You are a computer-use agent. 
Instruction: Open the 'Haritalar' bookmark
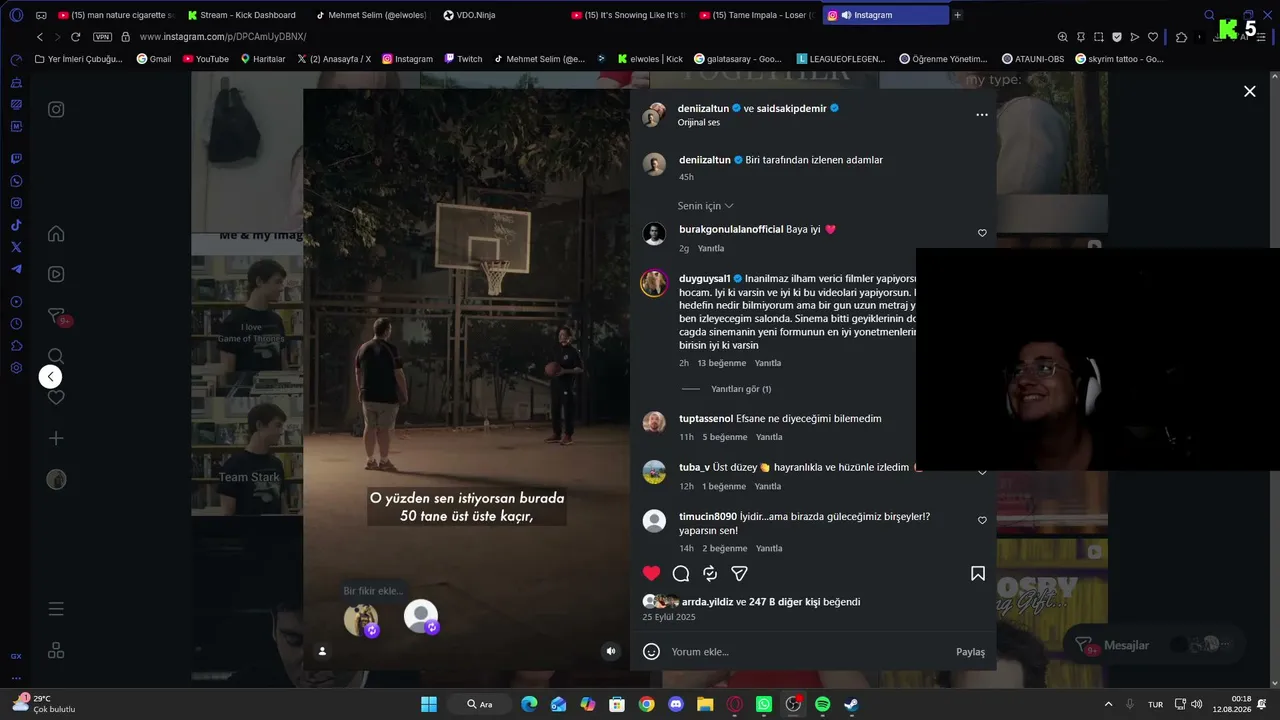pos(263,59)
